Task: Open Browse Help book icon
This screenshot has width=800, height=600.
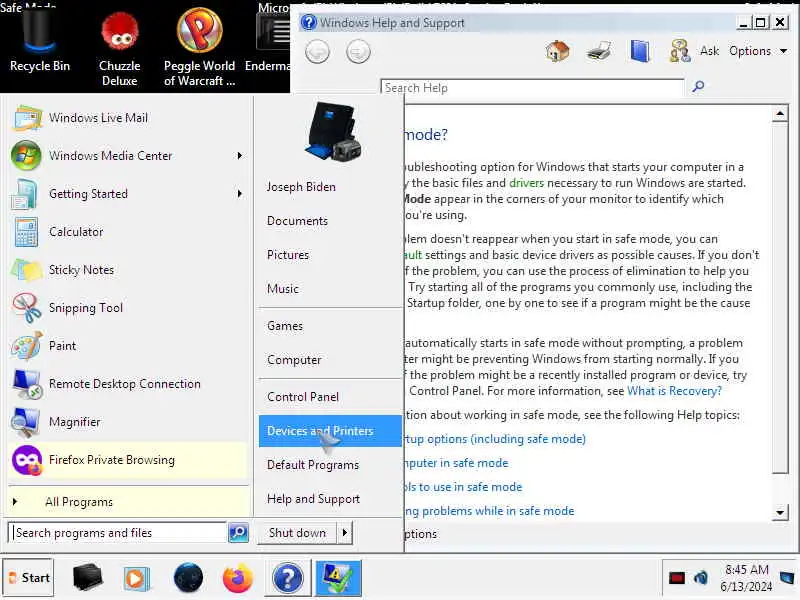Action: 640,51
